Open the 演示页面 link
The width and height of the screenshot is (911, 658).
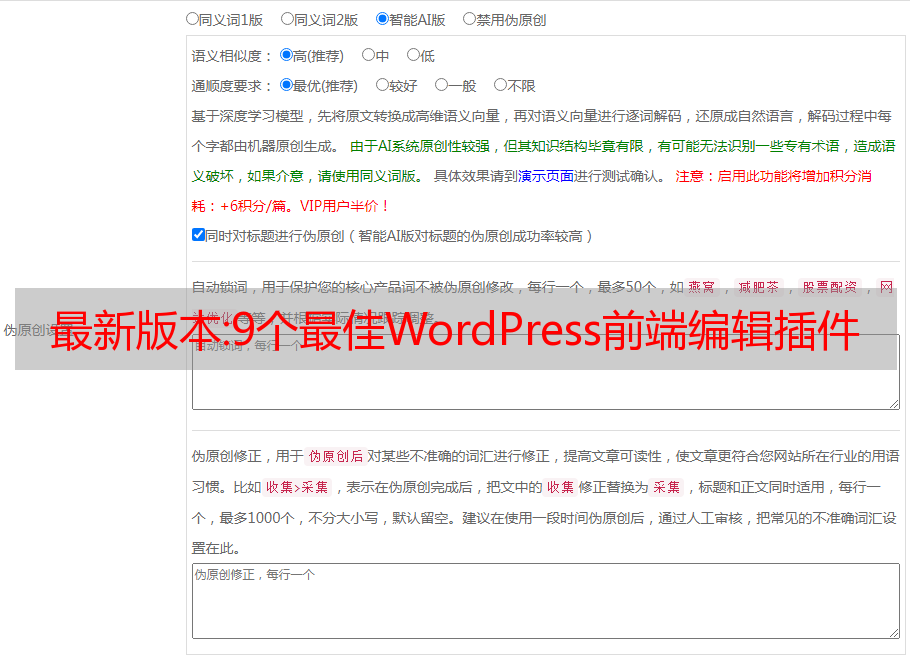click(x=545, y=176)
